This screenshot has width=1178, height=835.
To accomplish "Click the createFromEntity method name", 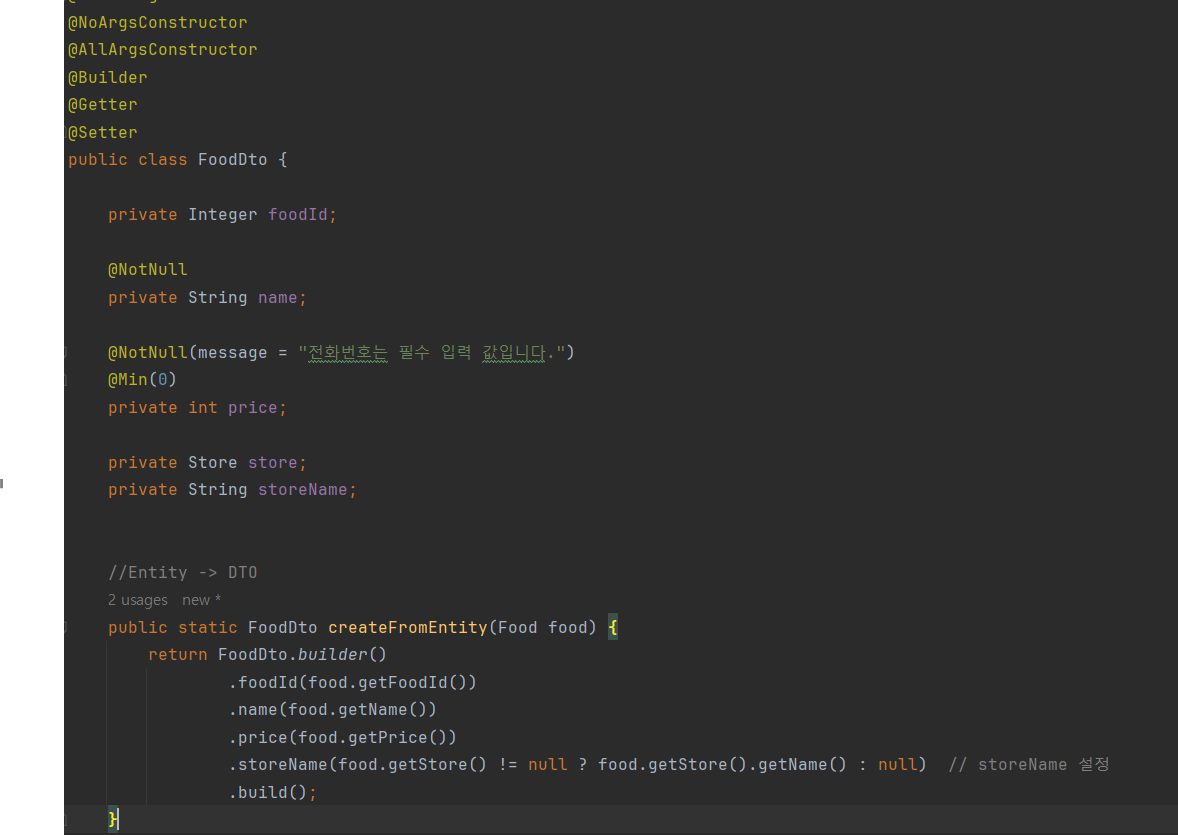I will point(407,628).
